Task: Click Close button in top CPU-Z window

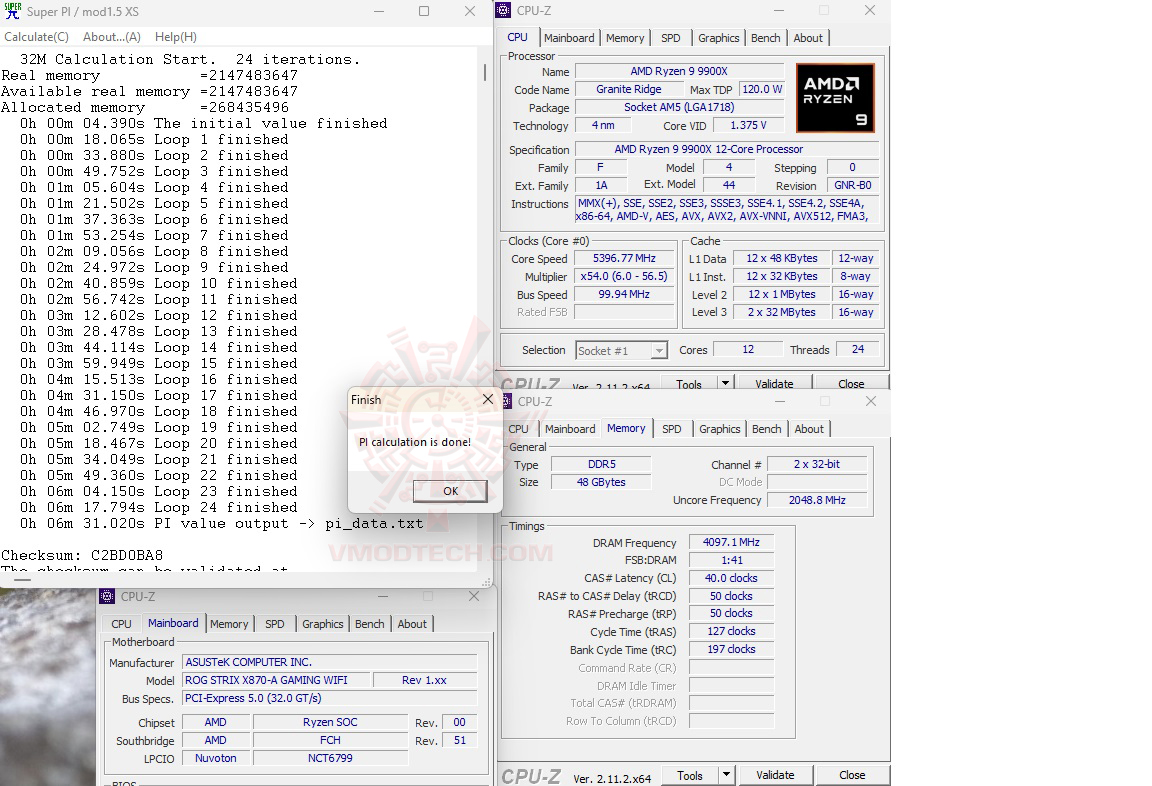Action: pyautogui.click(x=851, y=383)
